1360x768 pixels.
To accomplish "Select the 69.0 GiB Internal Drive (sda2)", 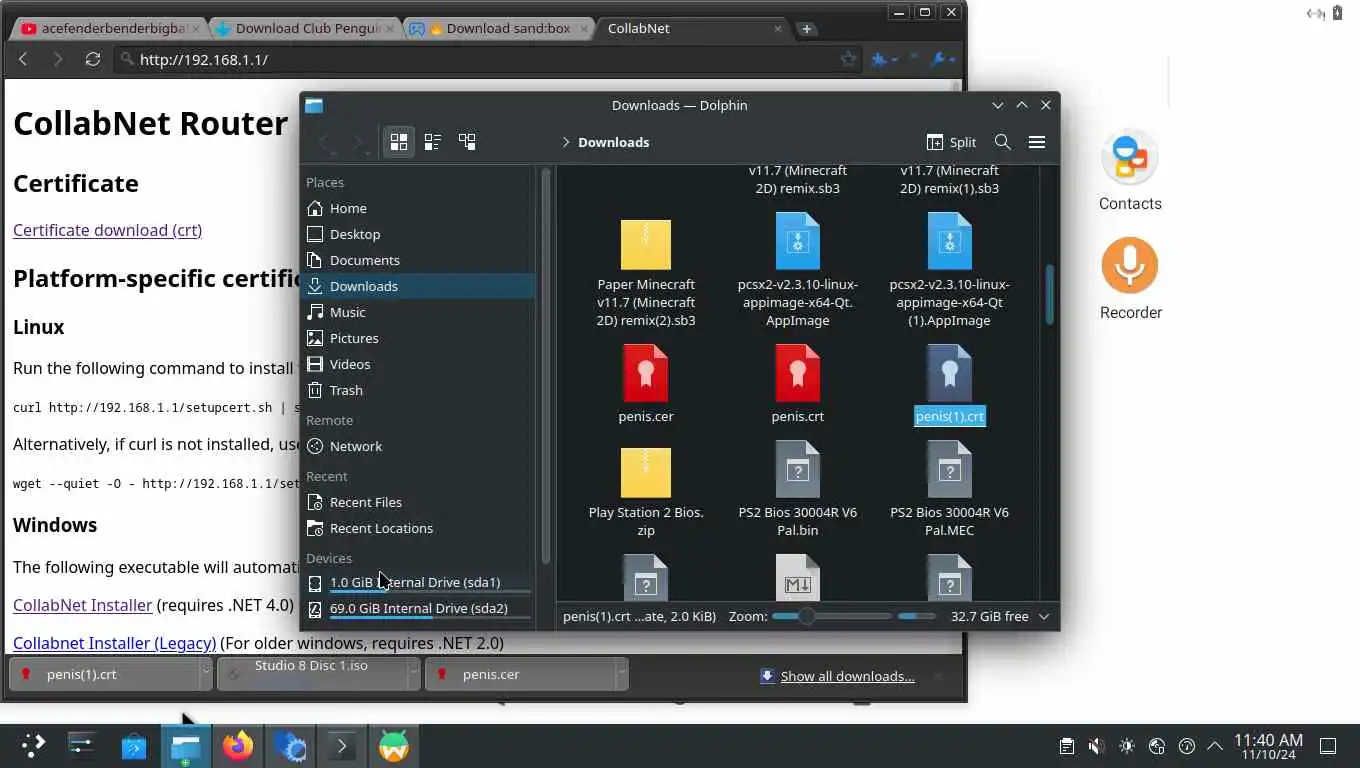I will point(420,608).
